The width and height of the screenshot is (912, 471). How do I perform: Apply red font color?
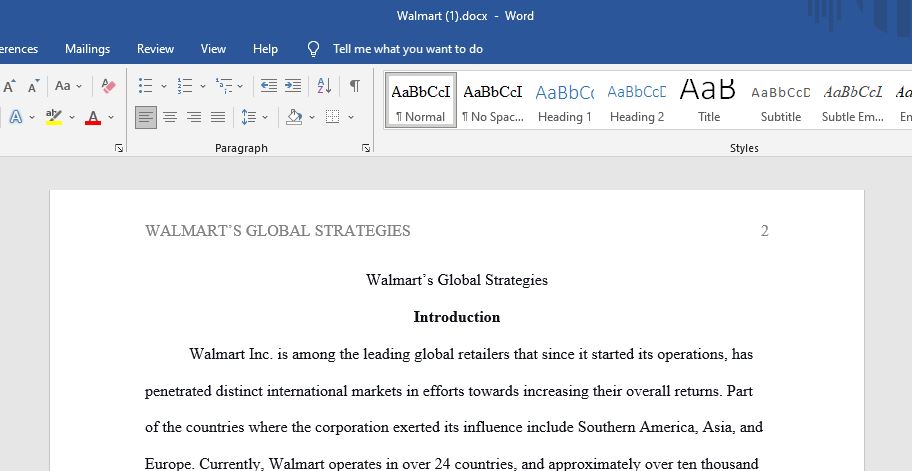click(x=92, y=117)
